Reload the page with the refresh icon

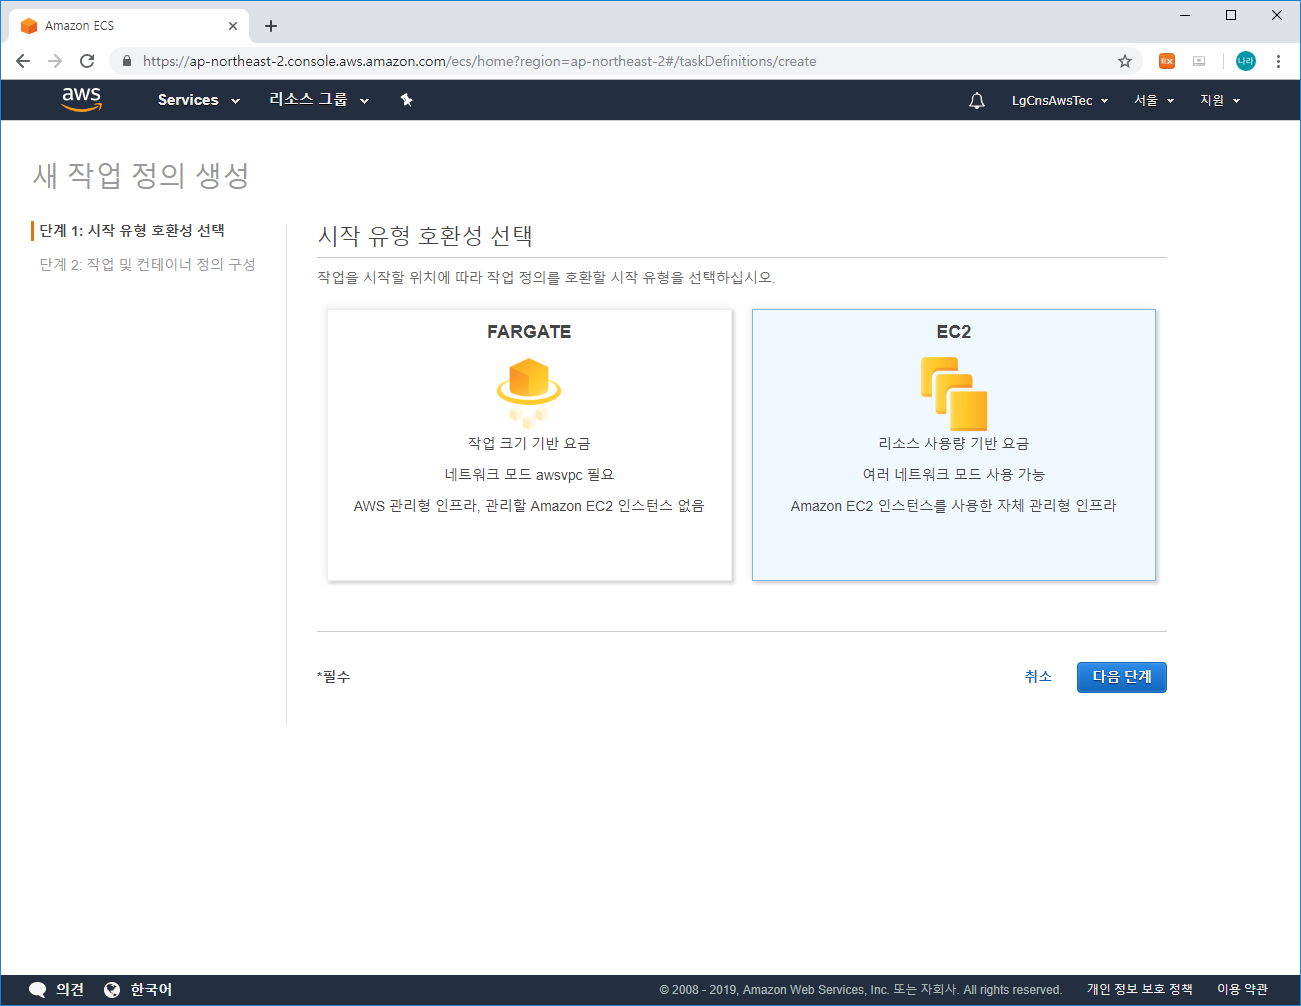click(87, 61)
